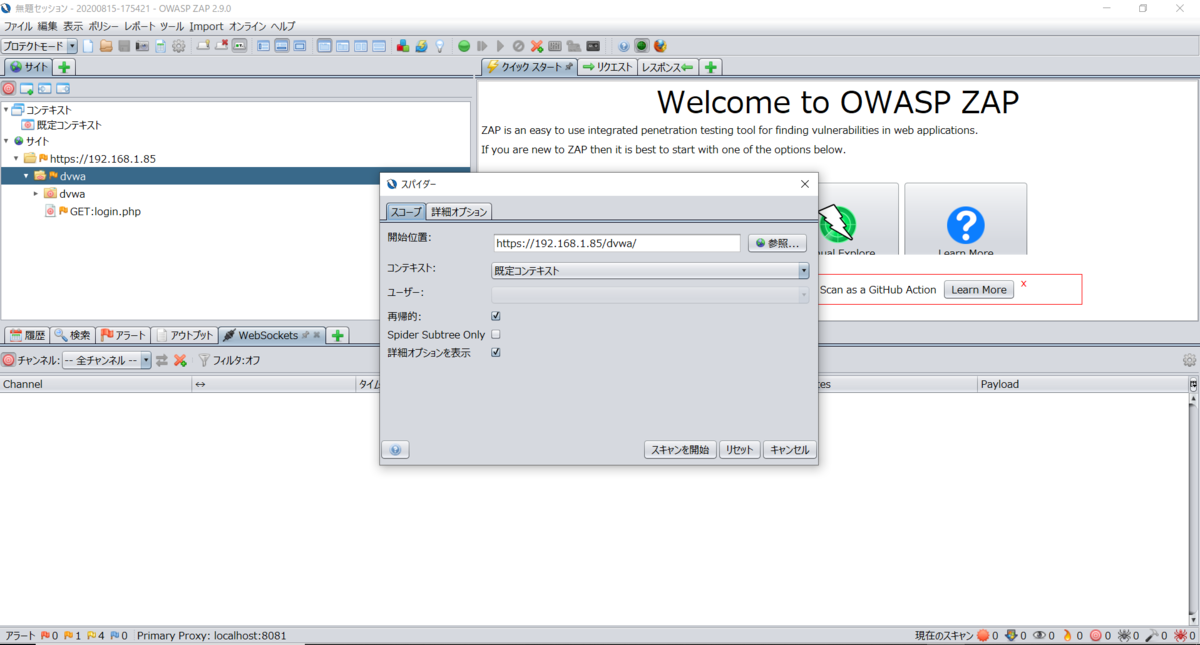Collapse the selected dvwa folder arrow

(27, 176)
